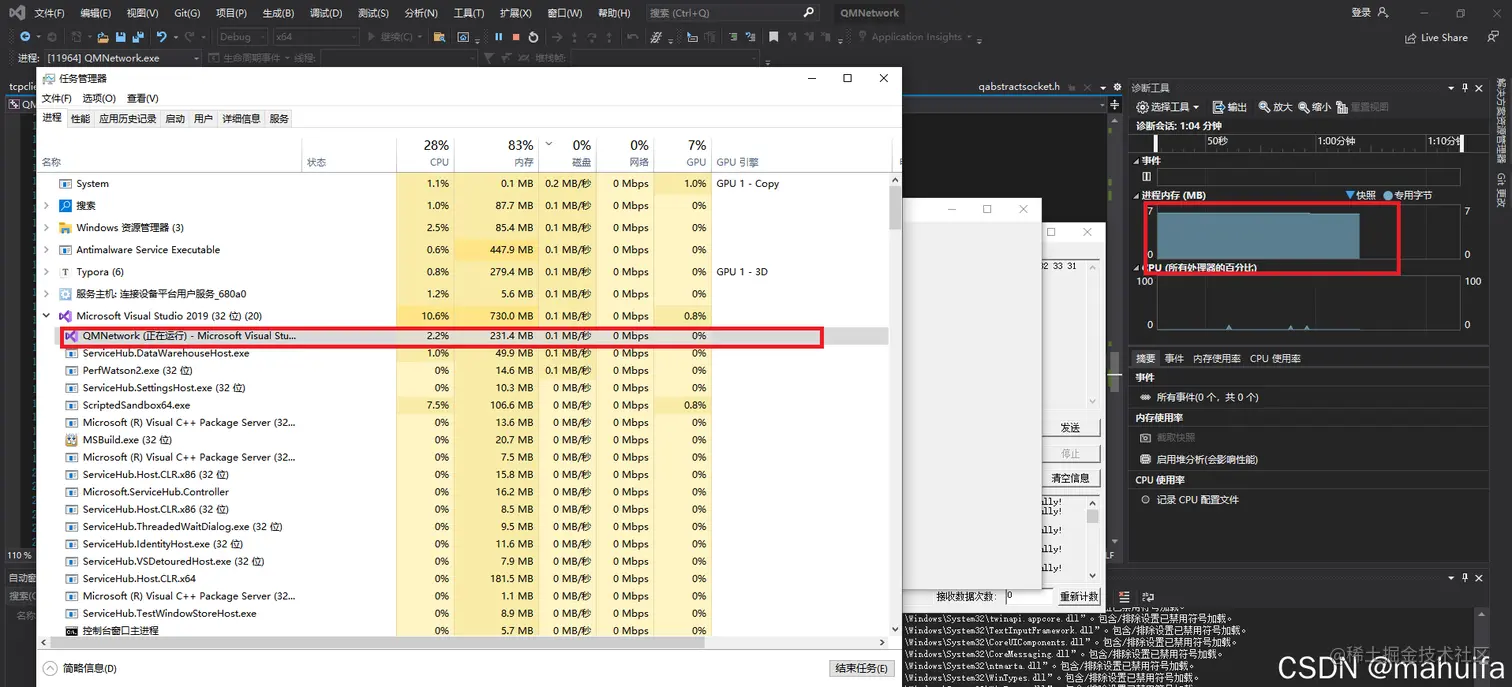1512x687 pixels.
Task: Click the Undo arrow in VS toolbar
Action: [161, 37]
